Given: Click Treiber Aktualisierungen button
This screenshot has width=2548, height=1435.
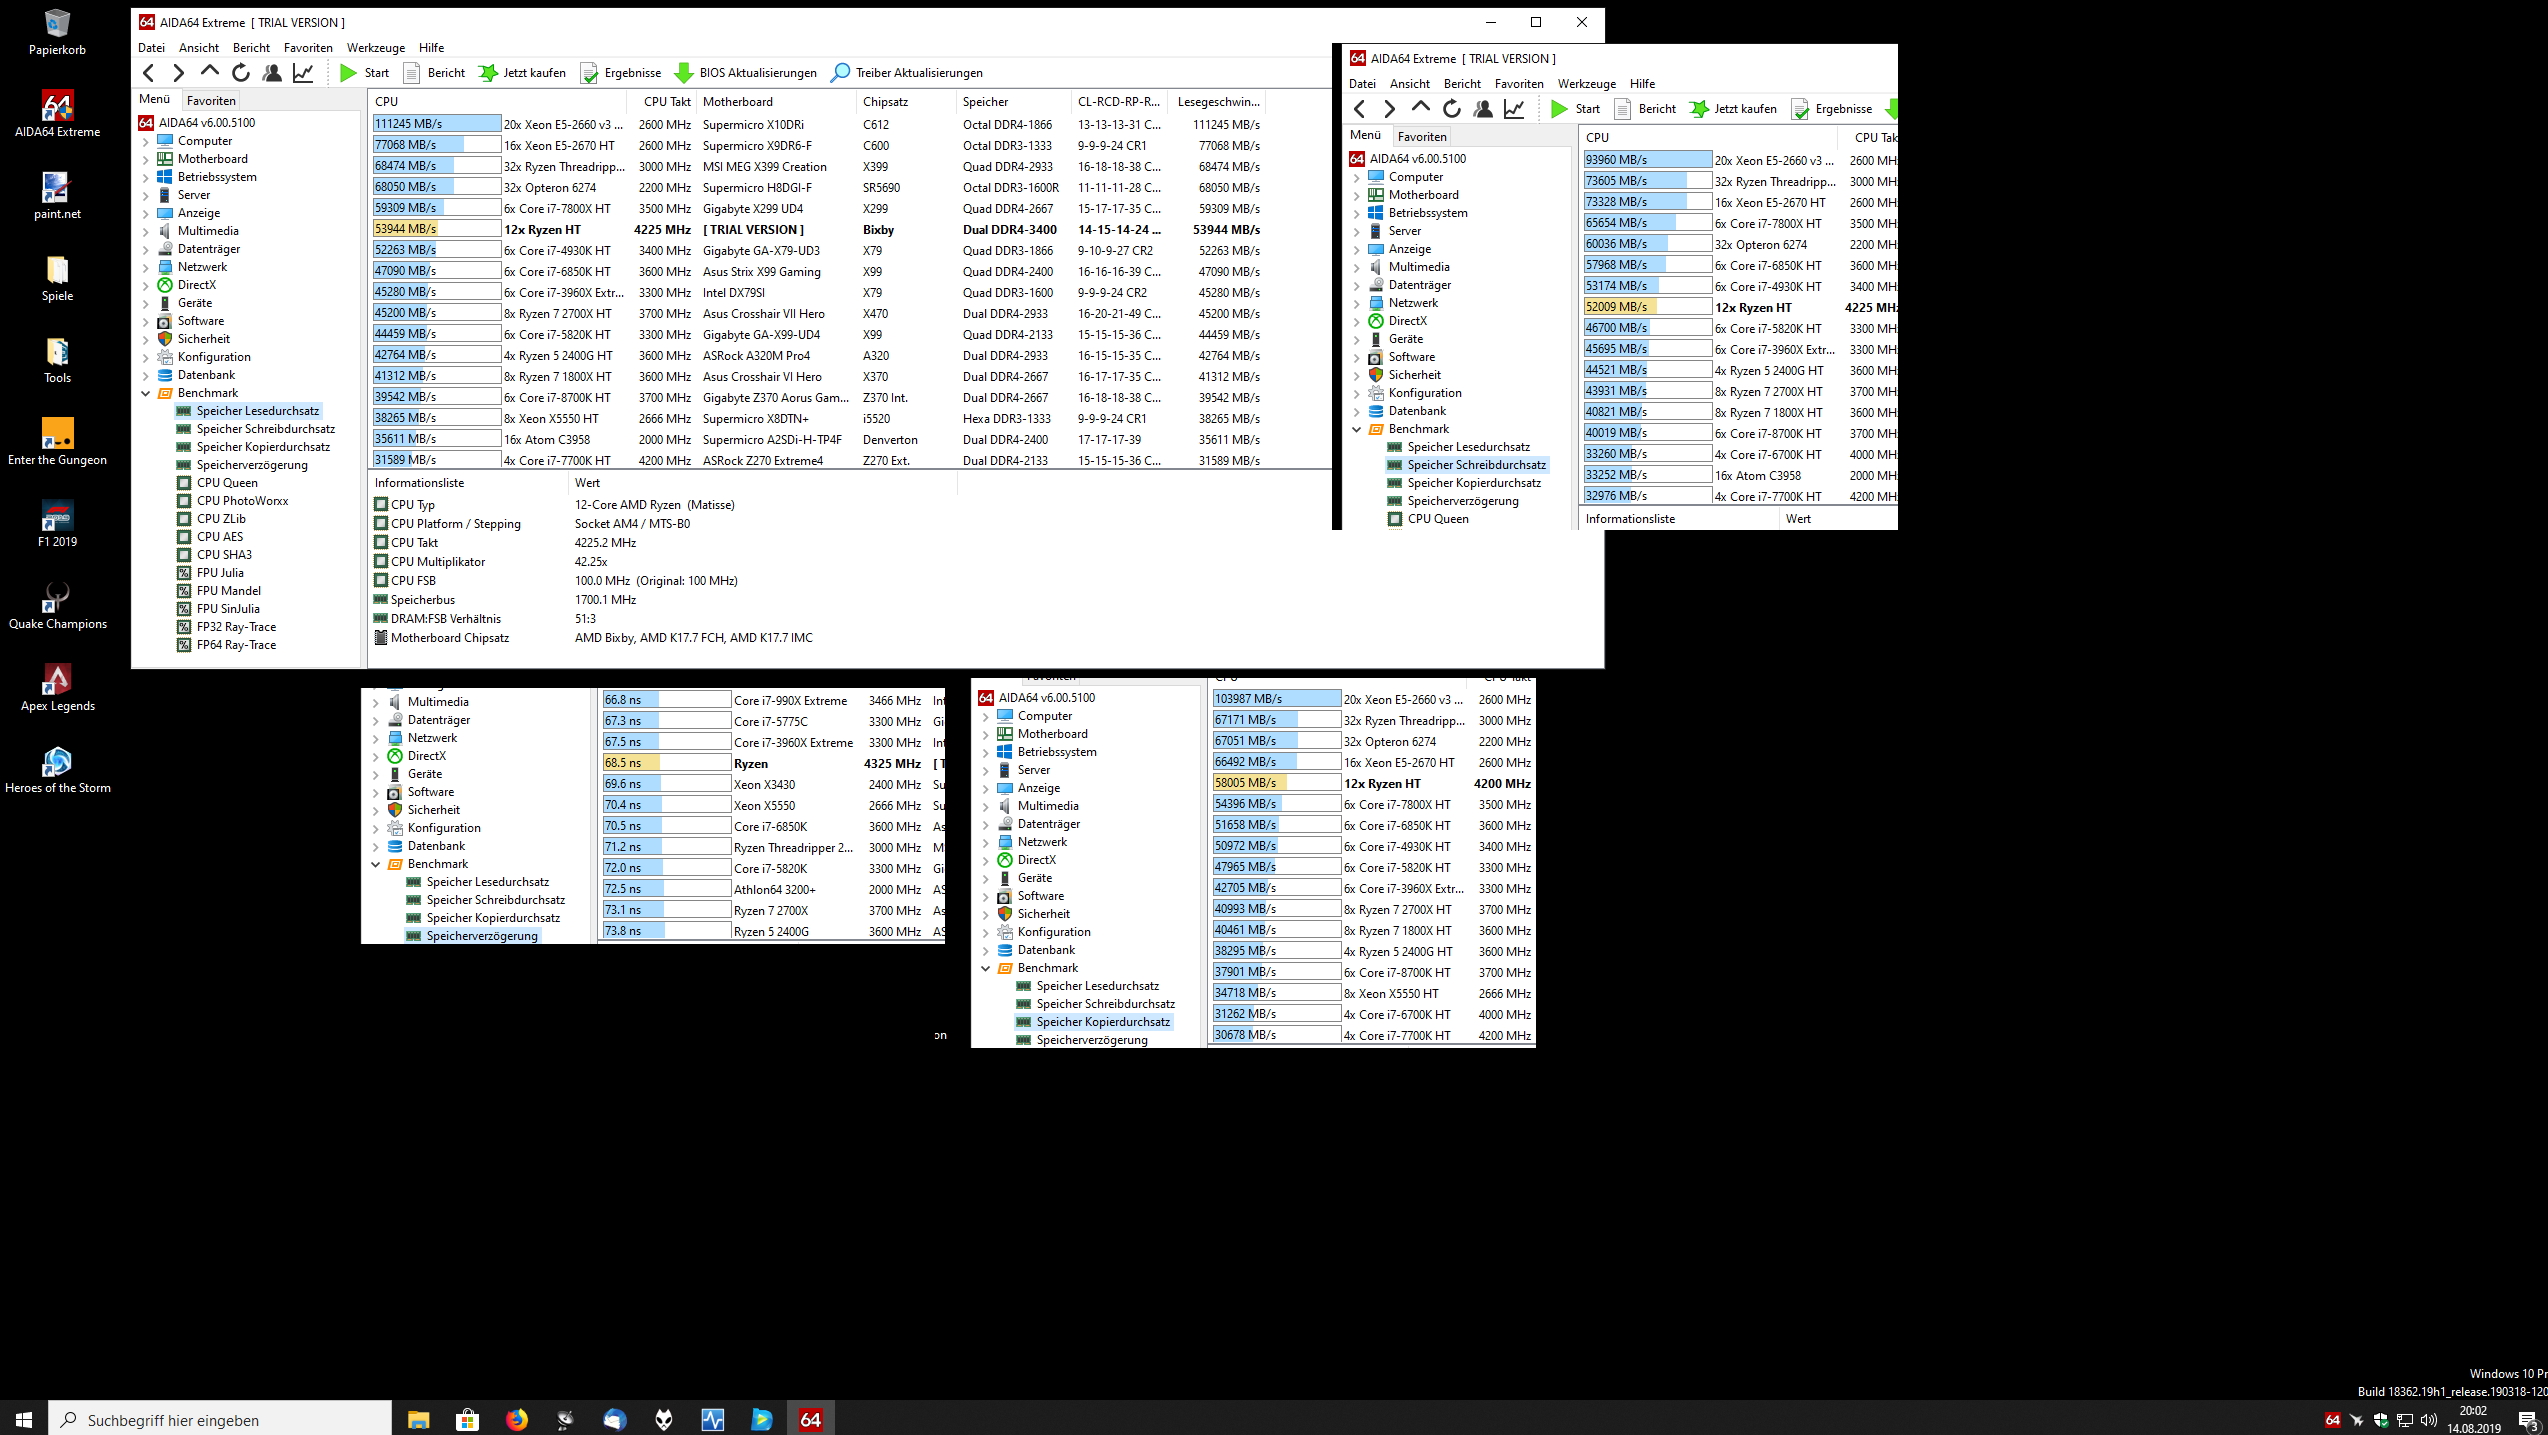Looking at the screenshot, I should [x=907, y=72].
